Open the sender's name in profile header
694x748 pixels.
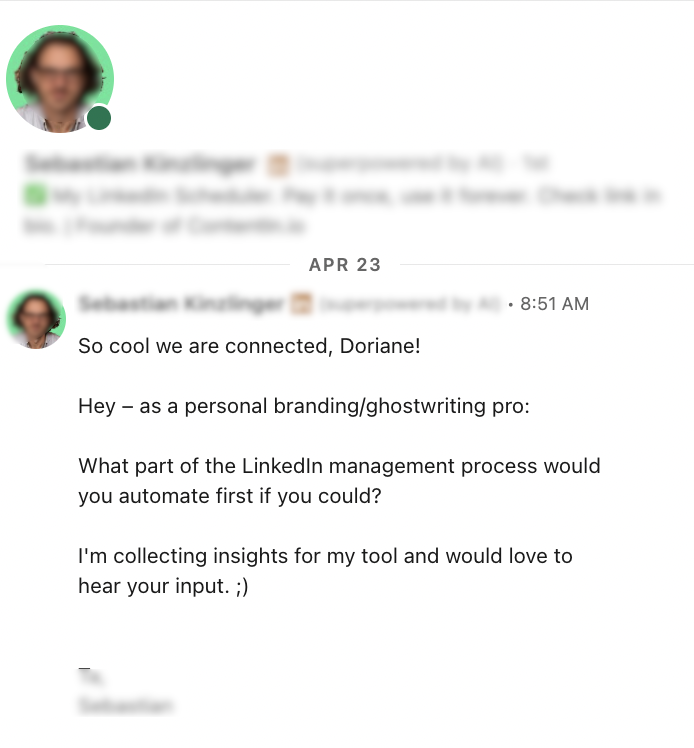click(x=140, y=163)
